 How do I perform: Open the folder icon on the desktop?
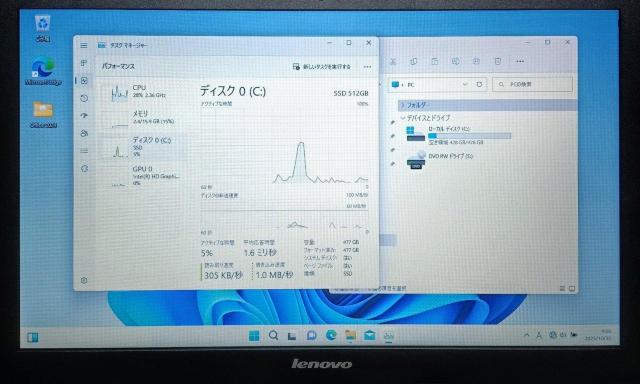coord(43,115)
